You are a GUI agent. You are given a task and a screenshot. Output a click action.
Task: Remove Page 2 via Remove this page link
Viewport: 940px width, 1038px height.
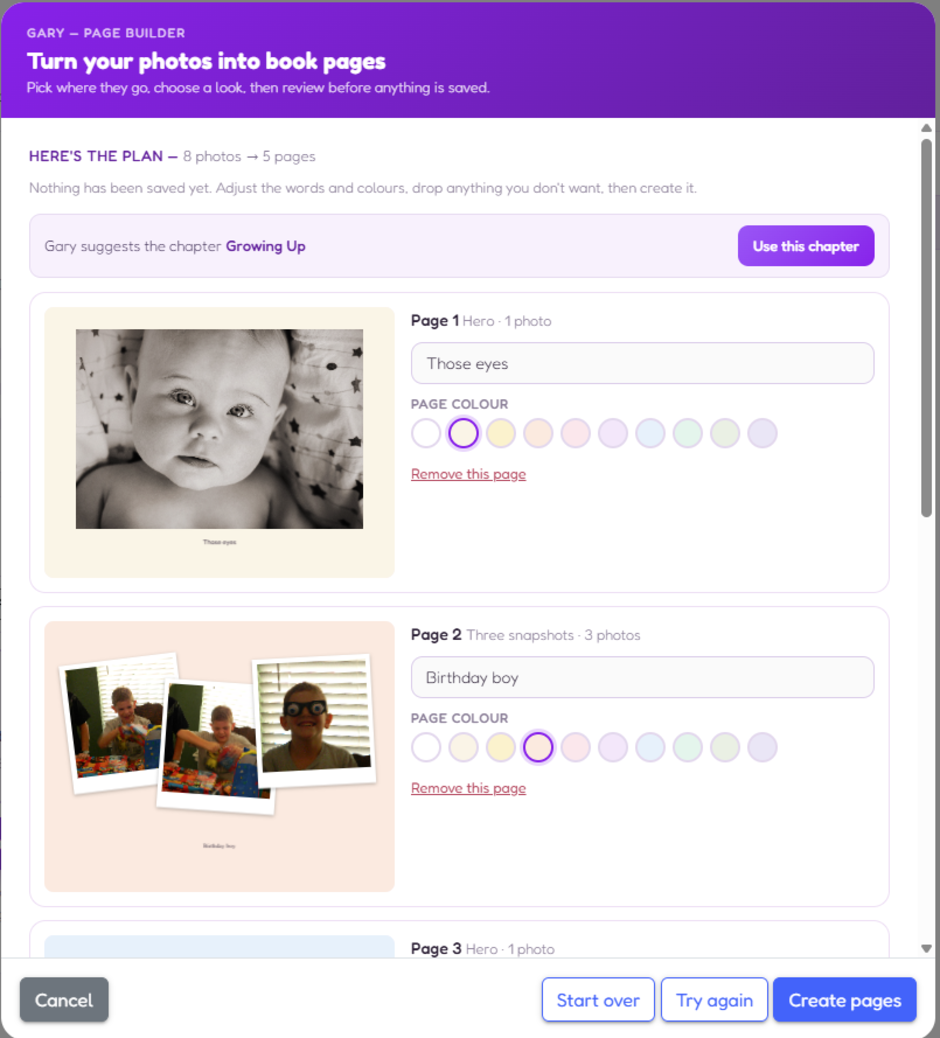click(469, 788)
